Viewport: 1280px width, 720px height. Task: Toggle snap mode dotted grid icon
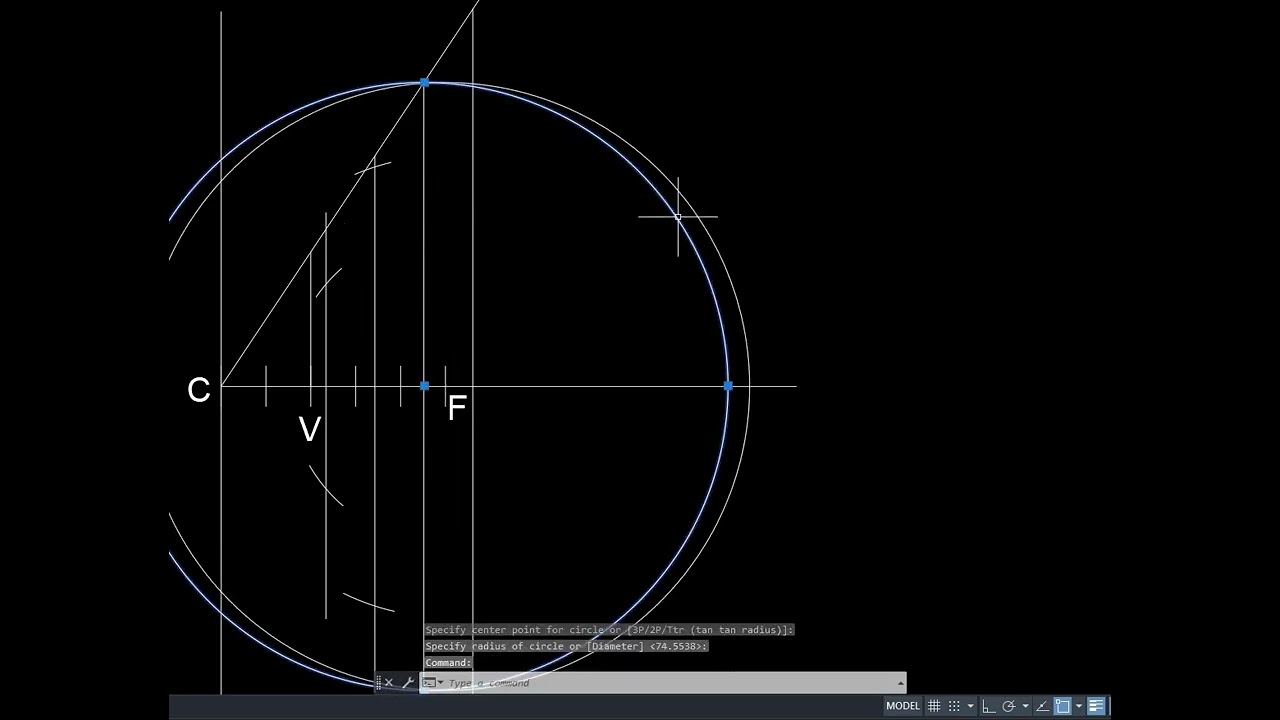pyautogui.click(x=954, y=706)
